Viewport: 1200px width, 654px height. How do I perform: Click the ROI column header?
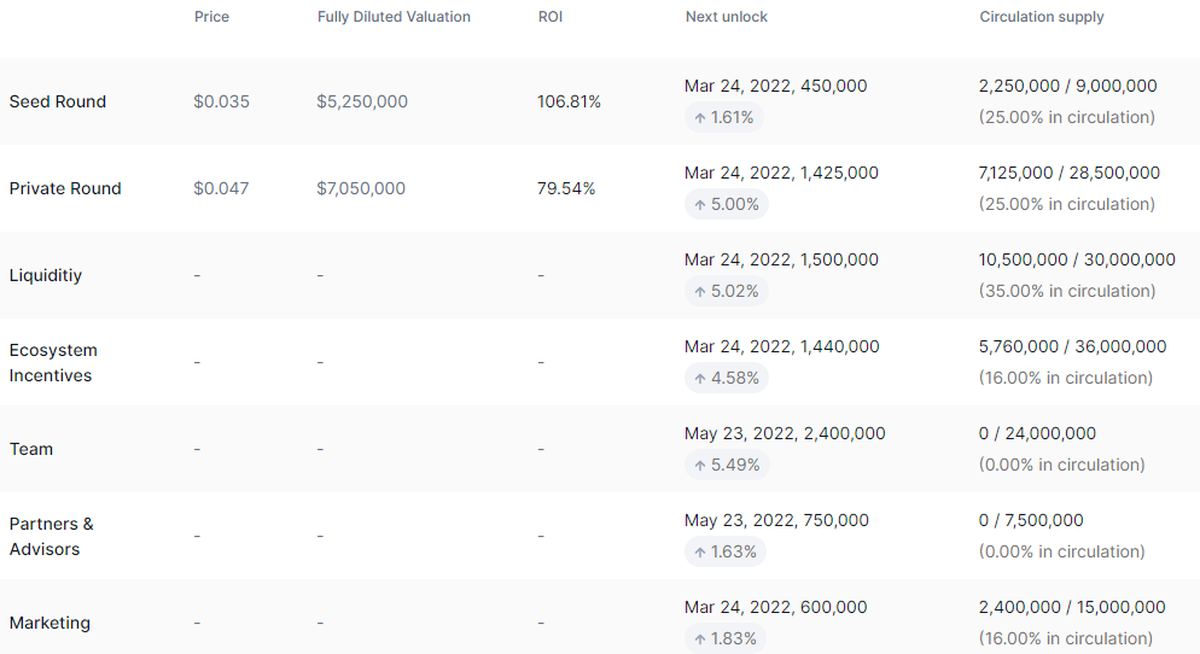[550, 17]
